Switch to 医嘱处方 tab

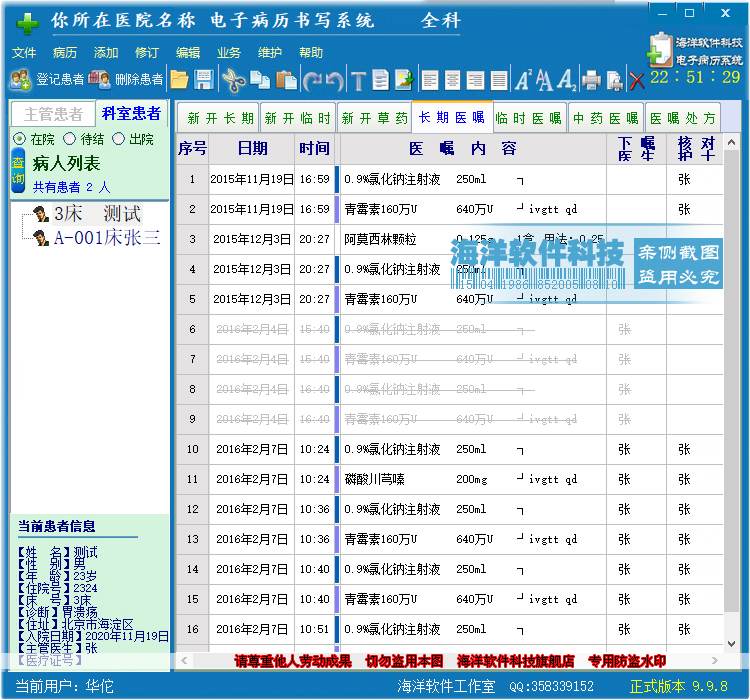tap(683, 117)
